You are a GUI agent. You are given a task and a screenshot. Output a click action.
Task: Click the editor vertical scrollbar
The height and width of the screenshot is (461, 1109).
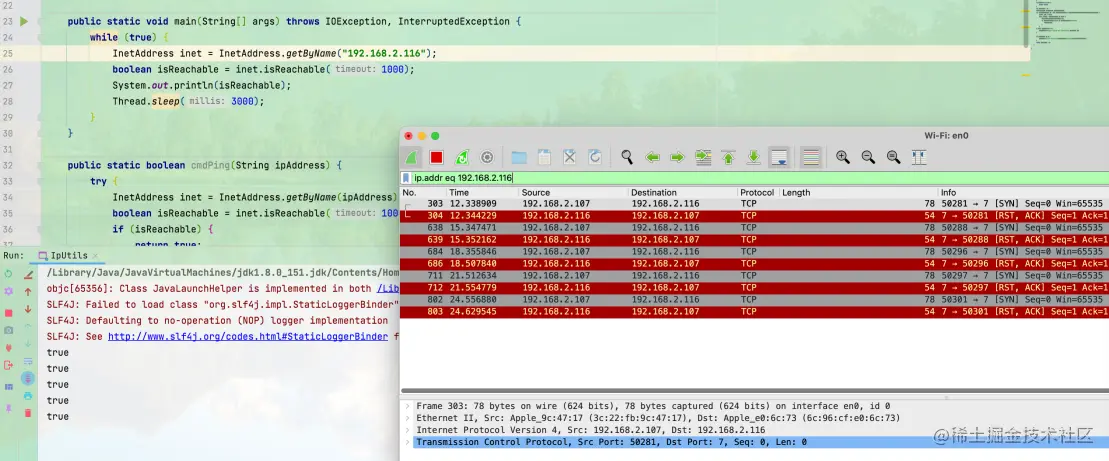tap(1026, 24)
